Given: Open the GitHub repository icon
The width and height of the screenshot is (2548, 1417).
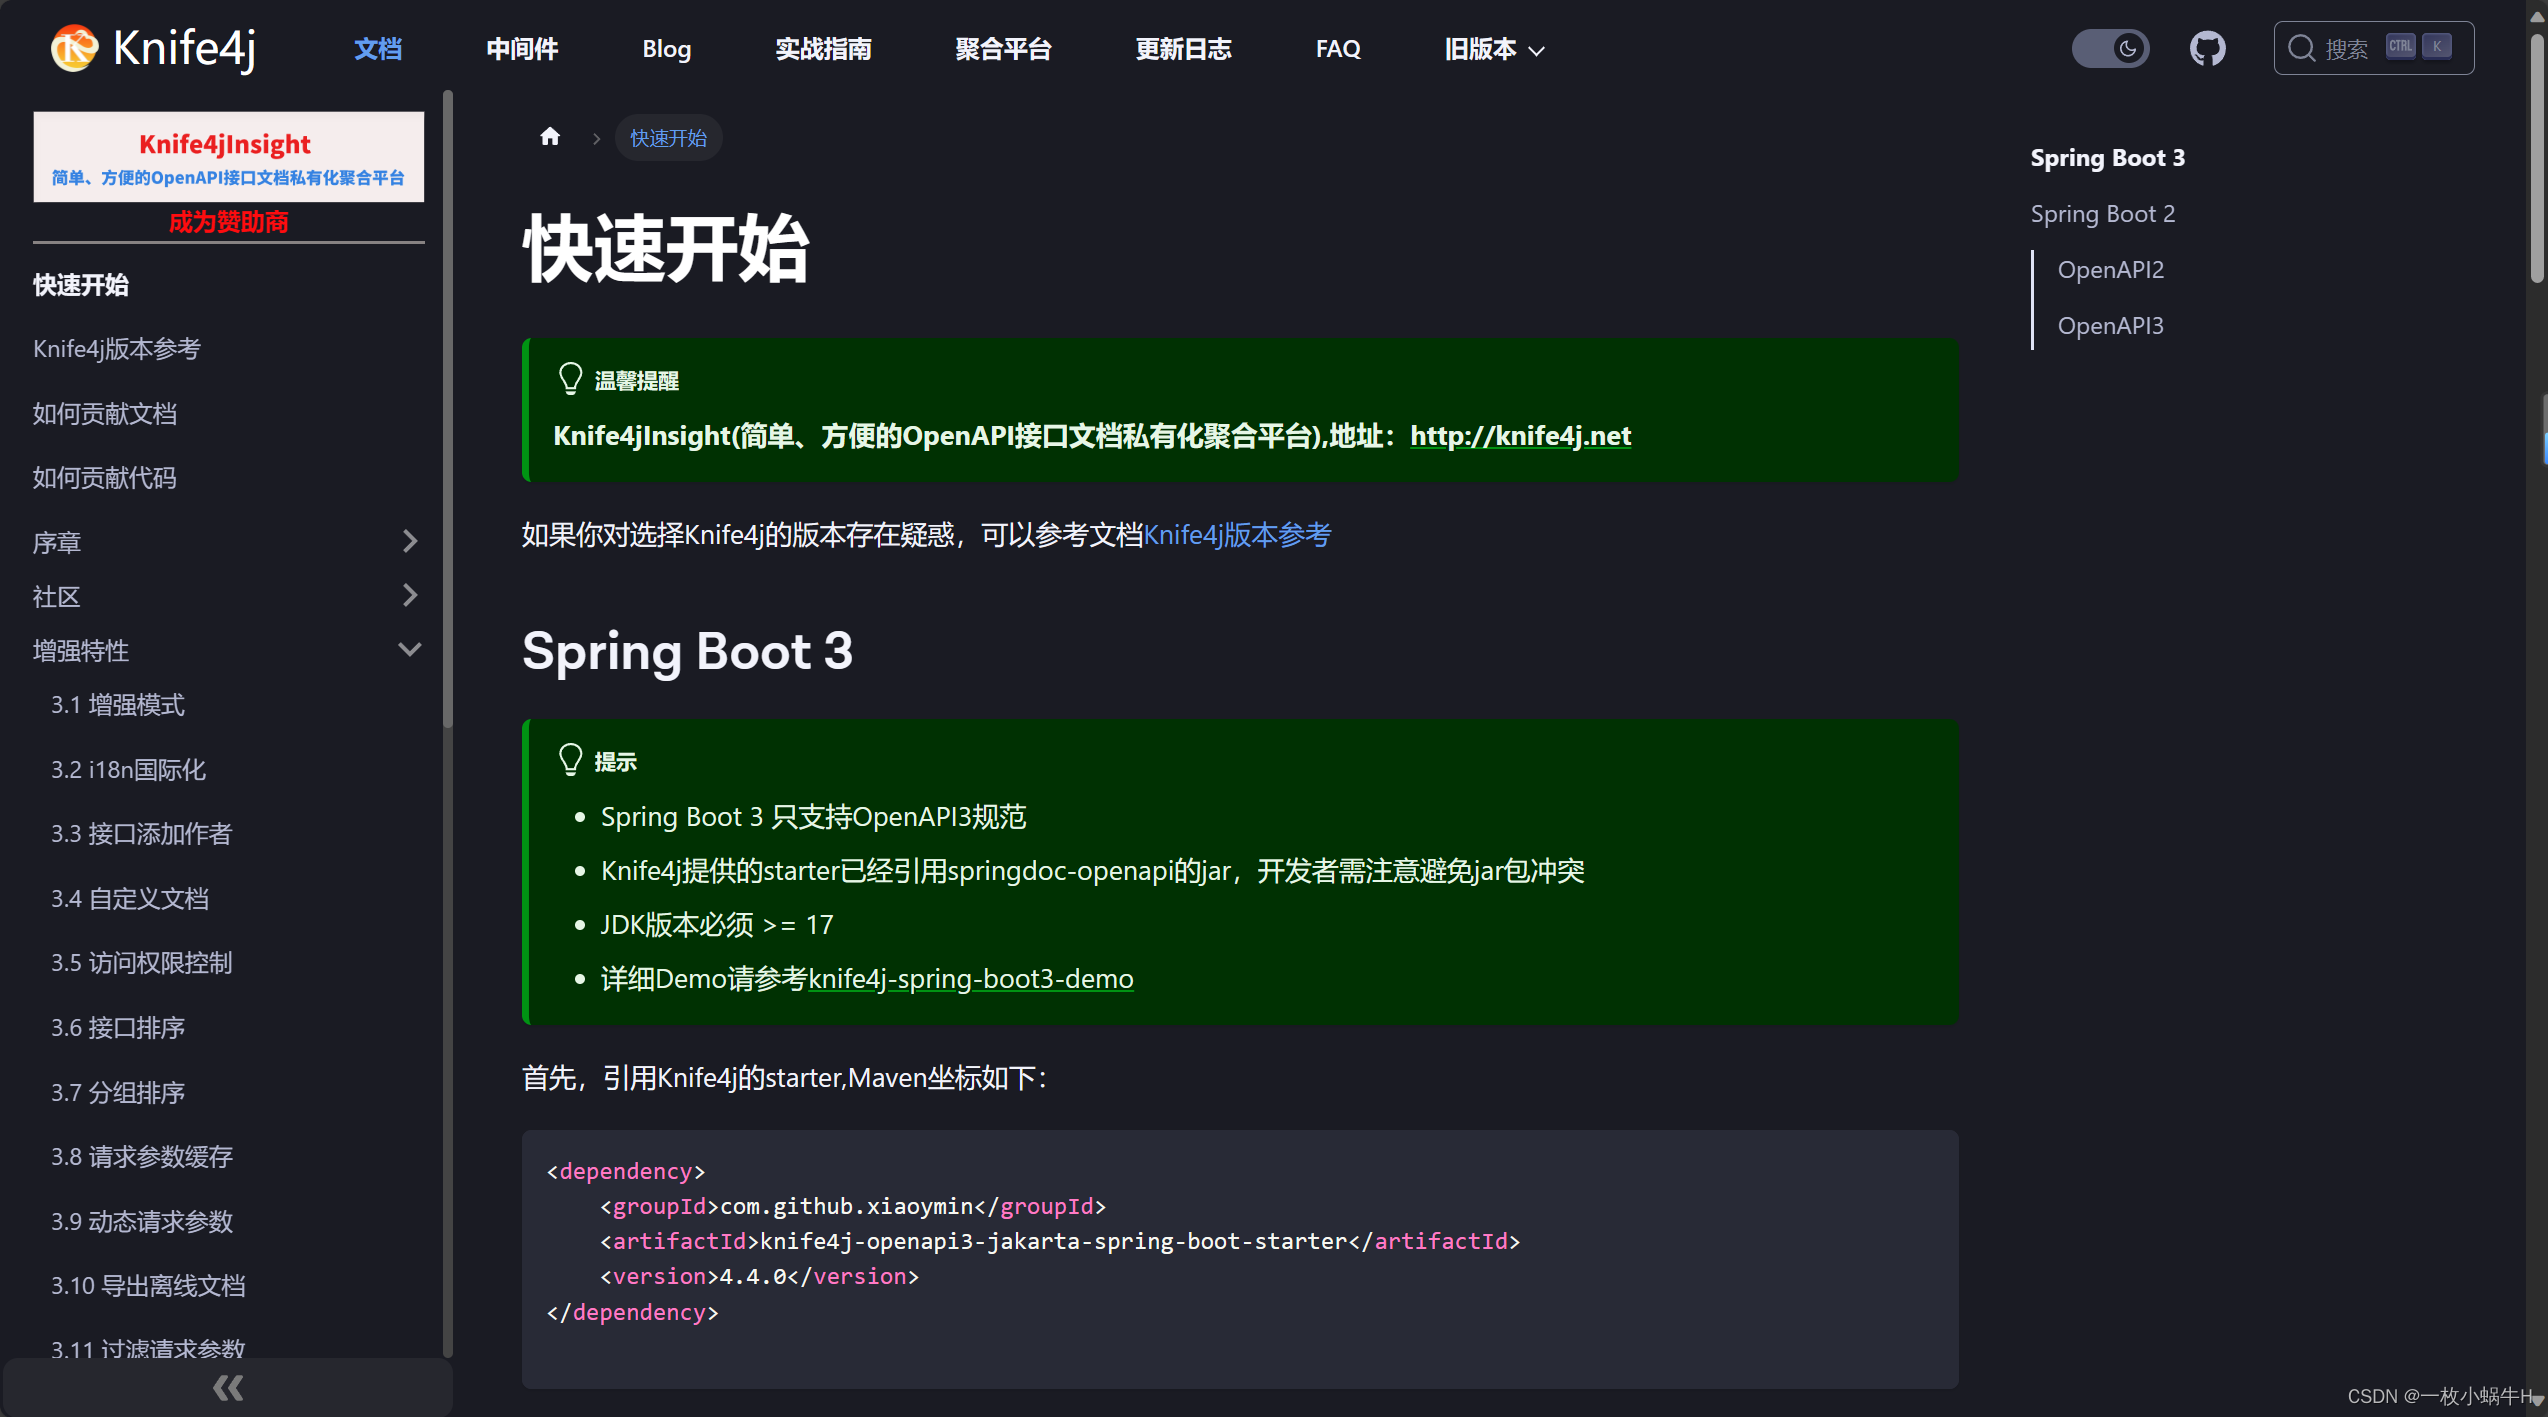Looking at the screenshot, I should coord(2207,48).
